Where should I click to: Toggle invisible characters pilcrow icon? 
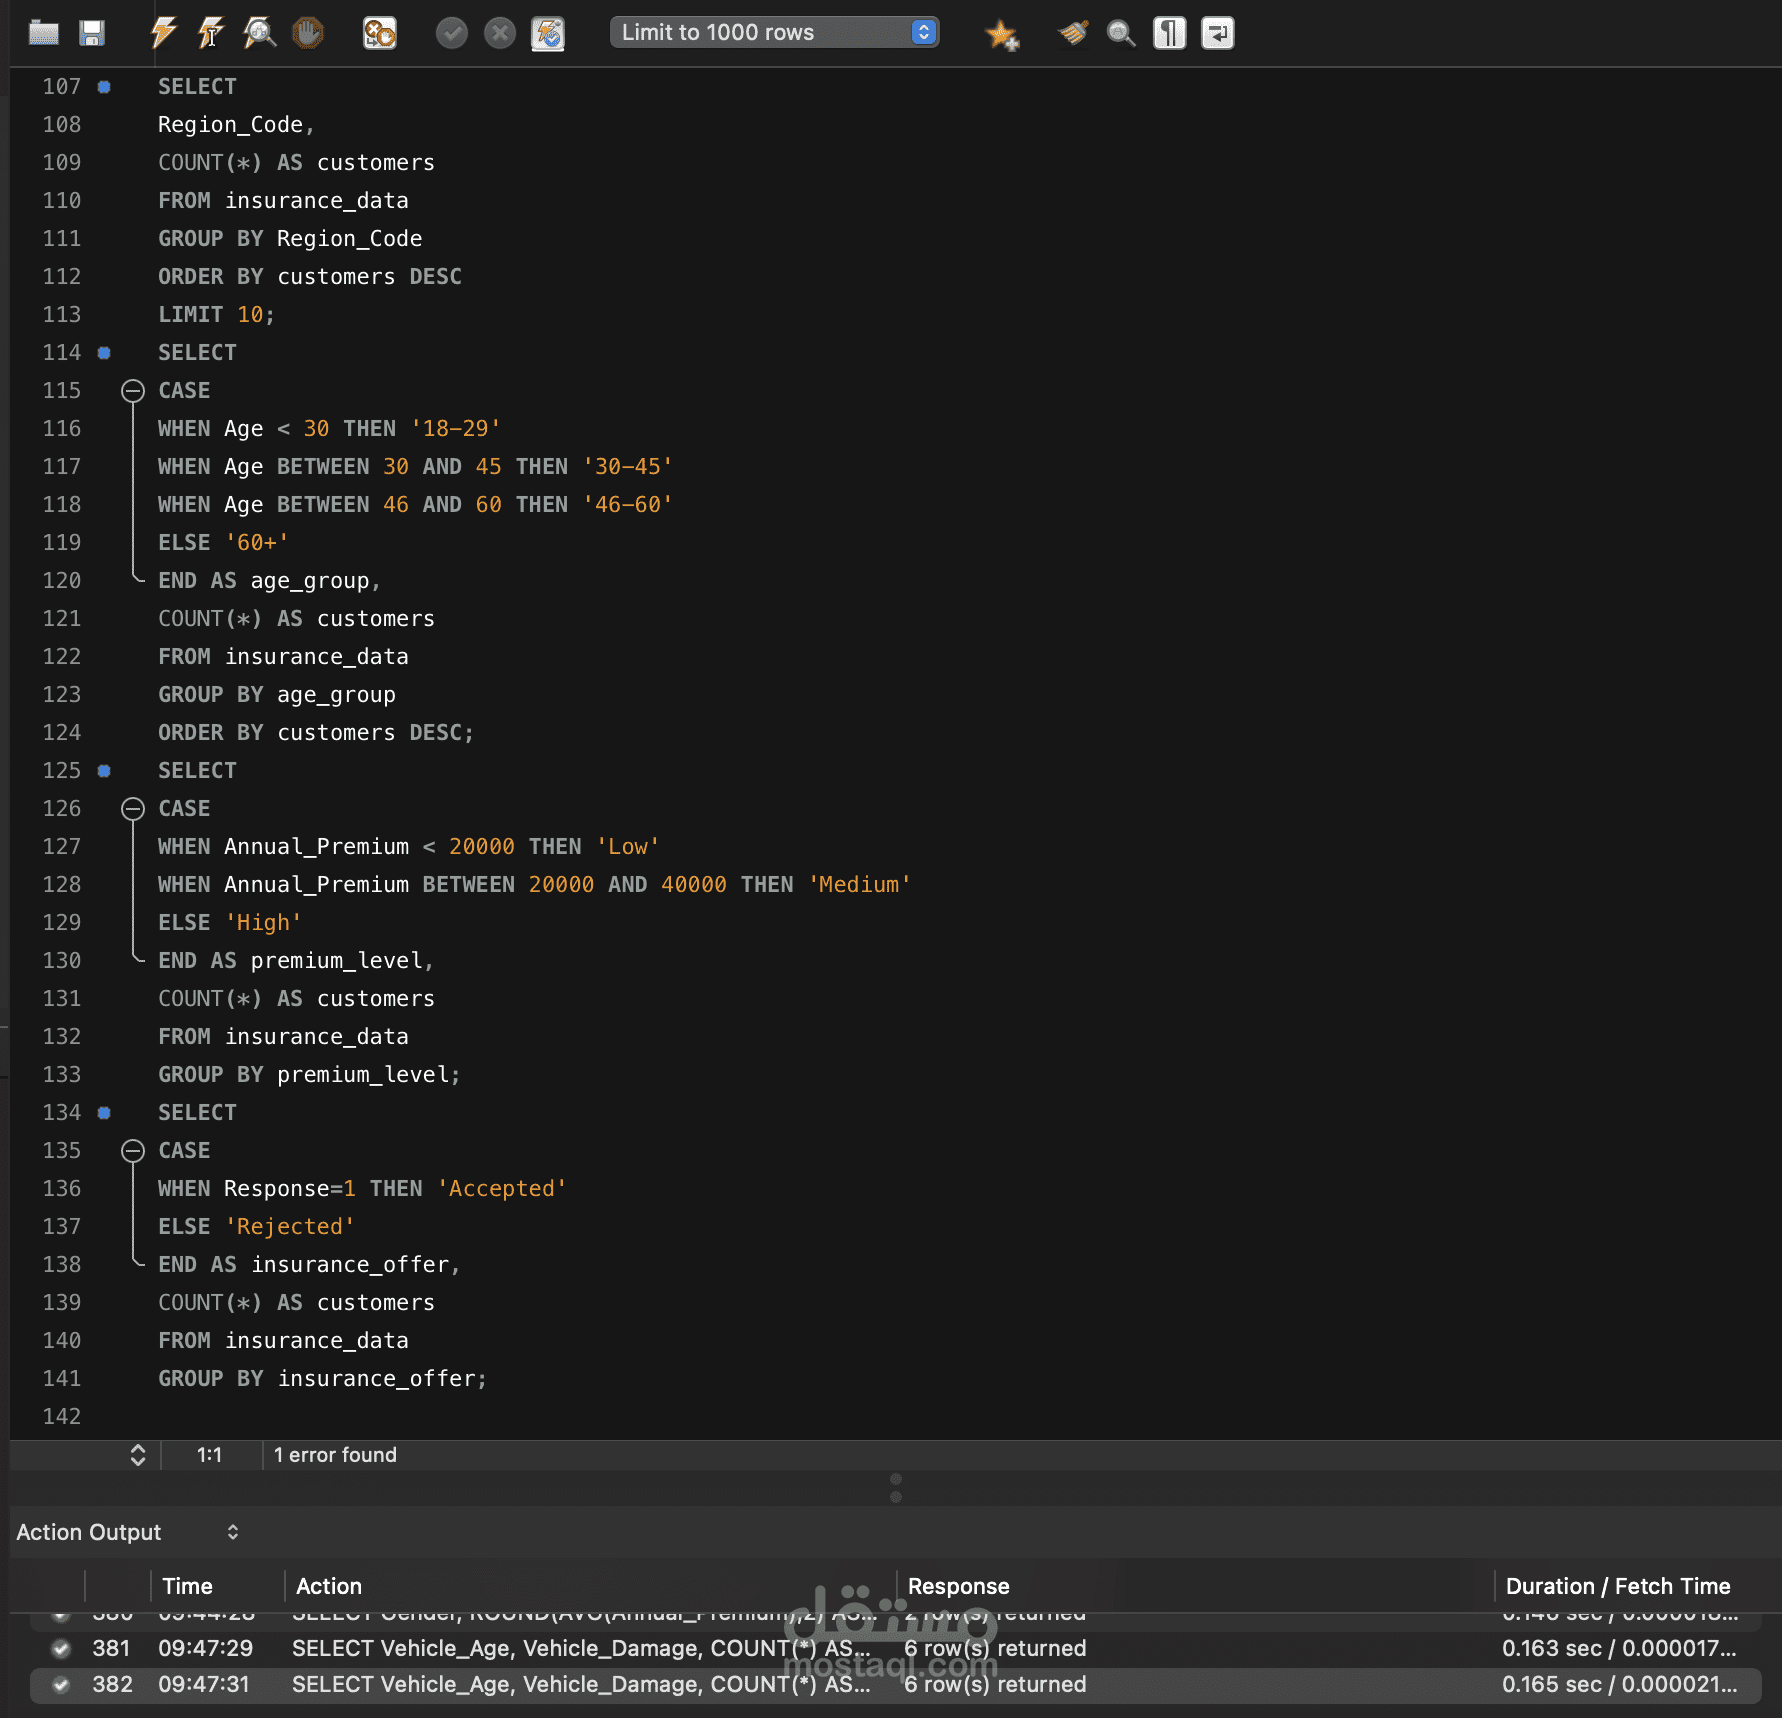click(x=1169, y=33)
